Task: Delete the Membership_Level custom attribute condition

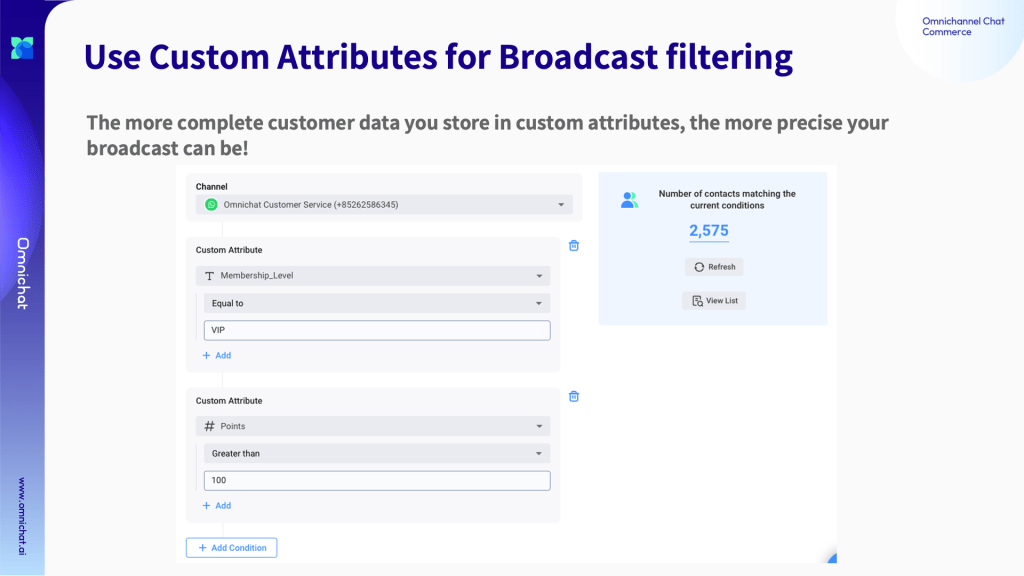Action: (x=574, y=245)
